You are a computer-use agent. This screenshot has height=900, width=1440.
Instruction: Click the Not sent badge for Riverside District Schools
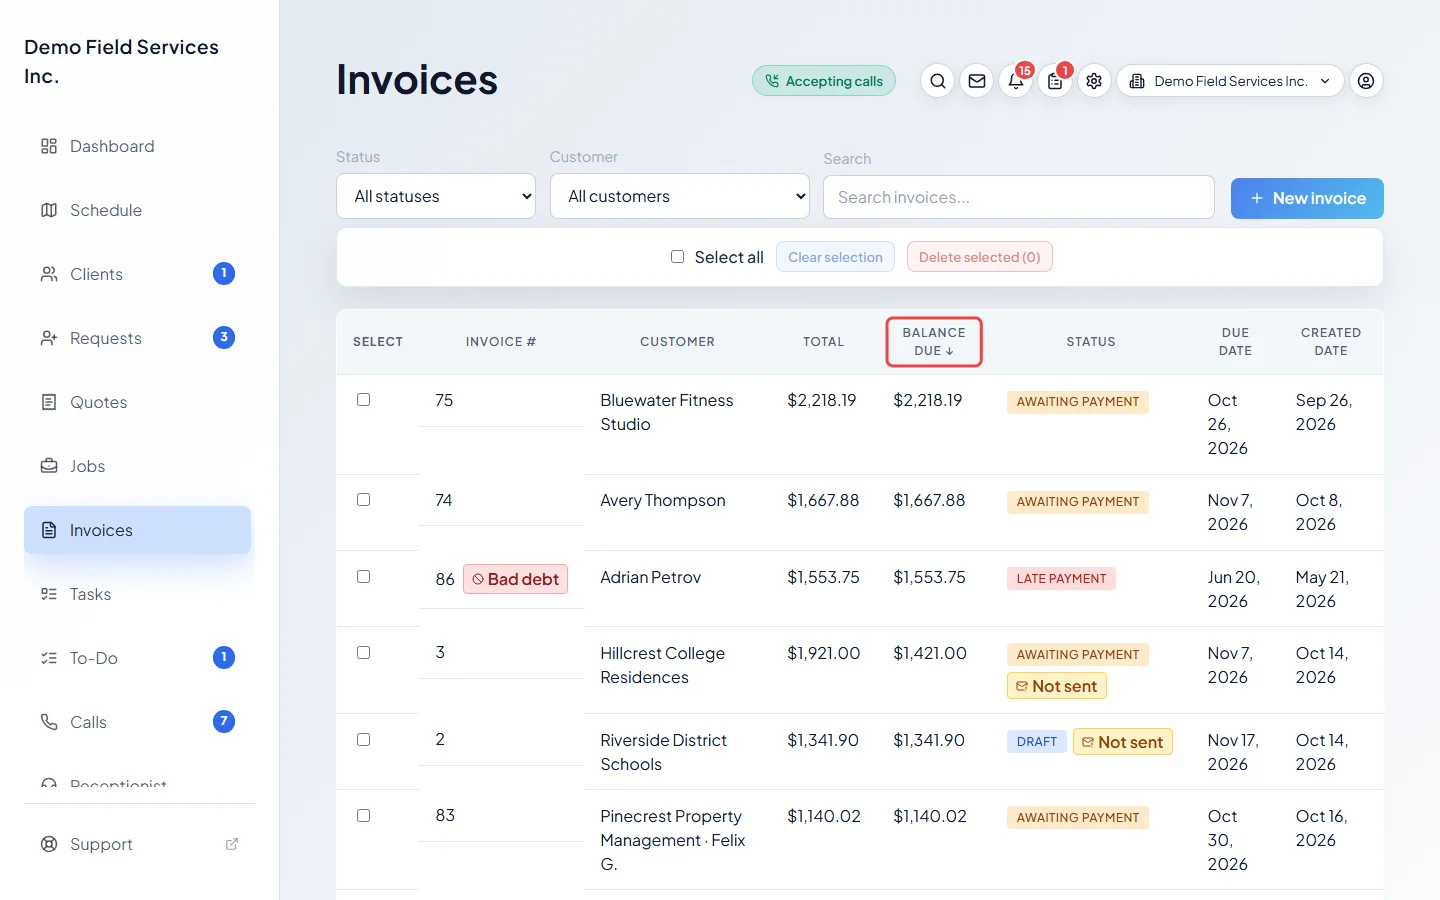pyautogui.click(x=1123, y=742)
